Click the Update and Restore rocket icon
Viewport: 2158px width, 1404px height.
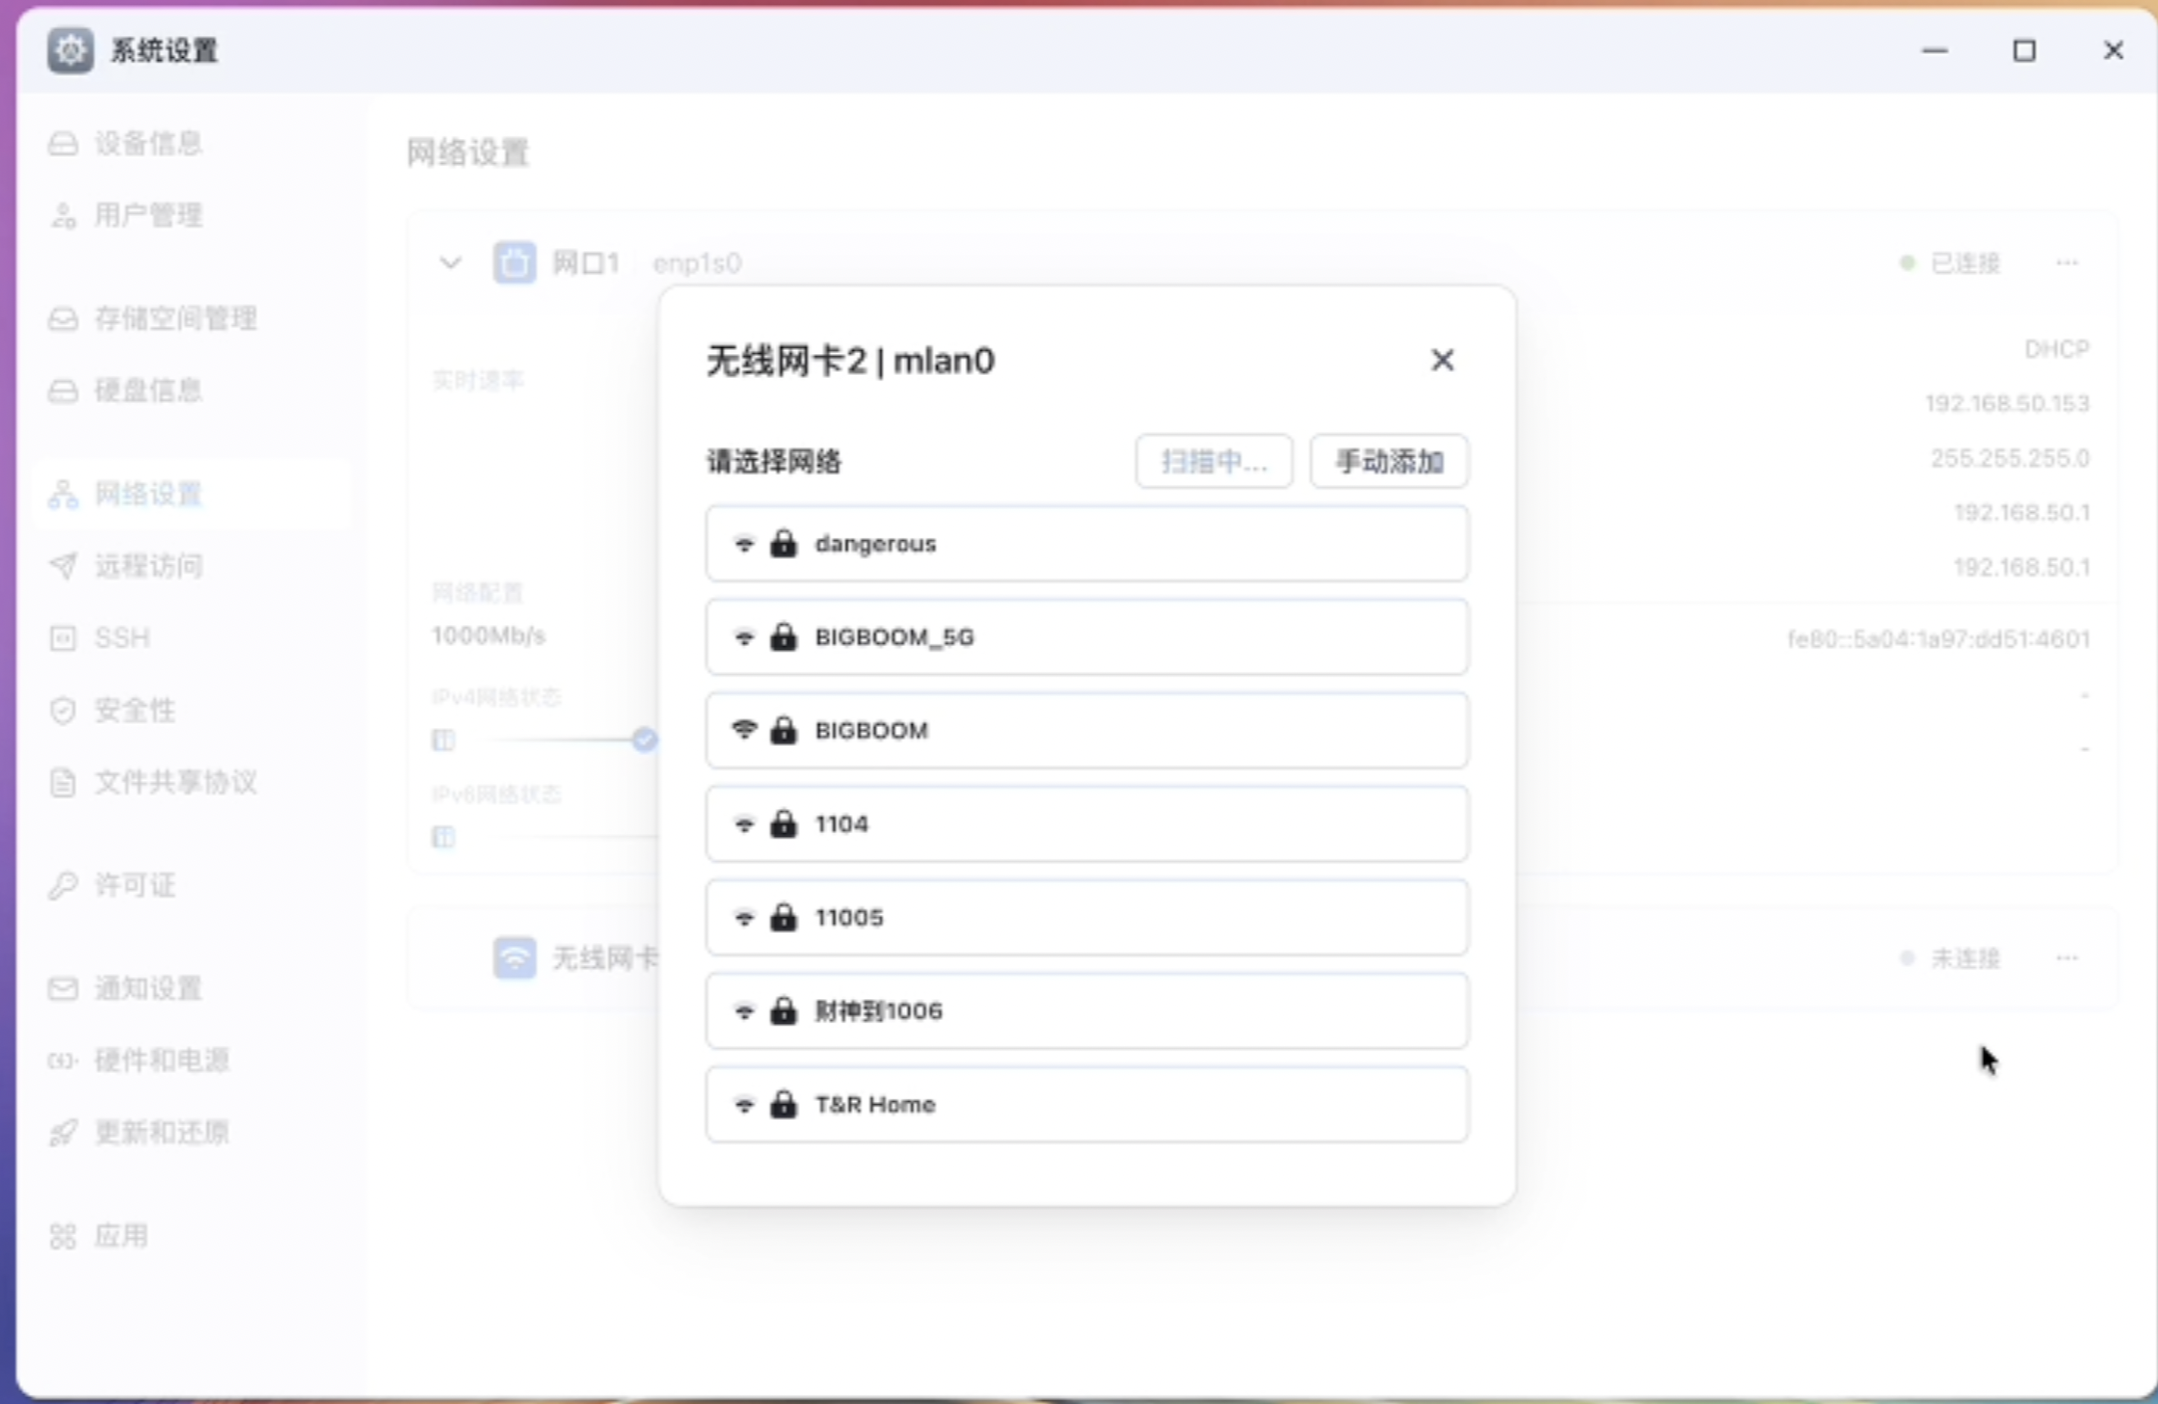point(63,1132)
